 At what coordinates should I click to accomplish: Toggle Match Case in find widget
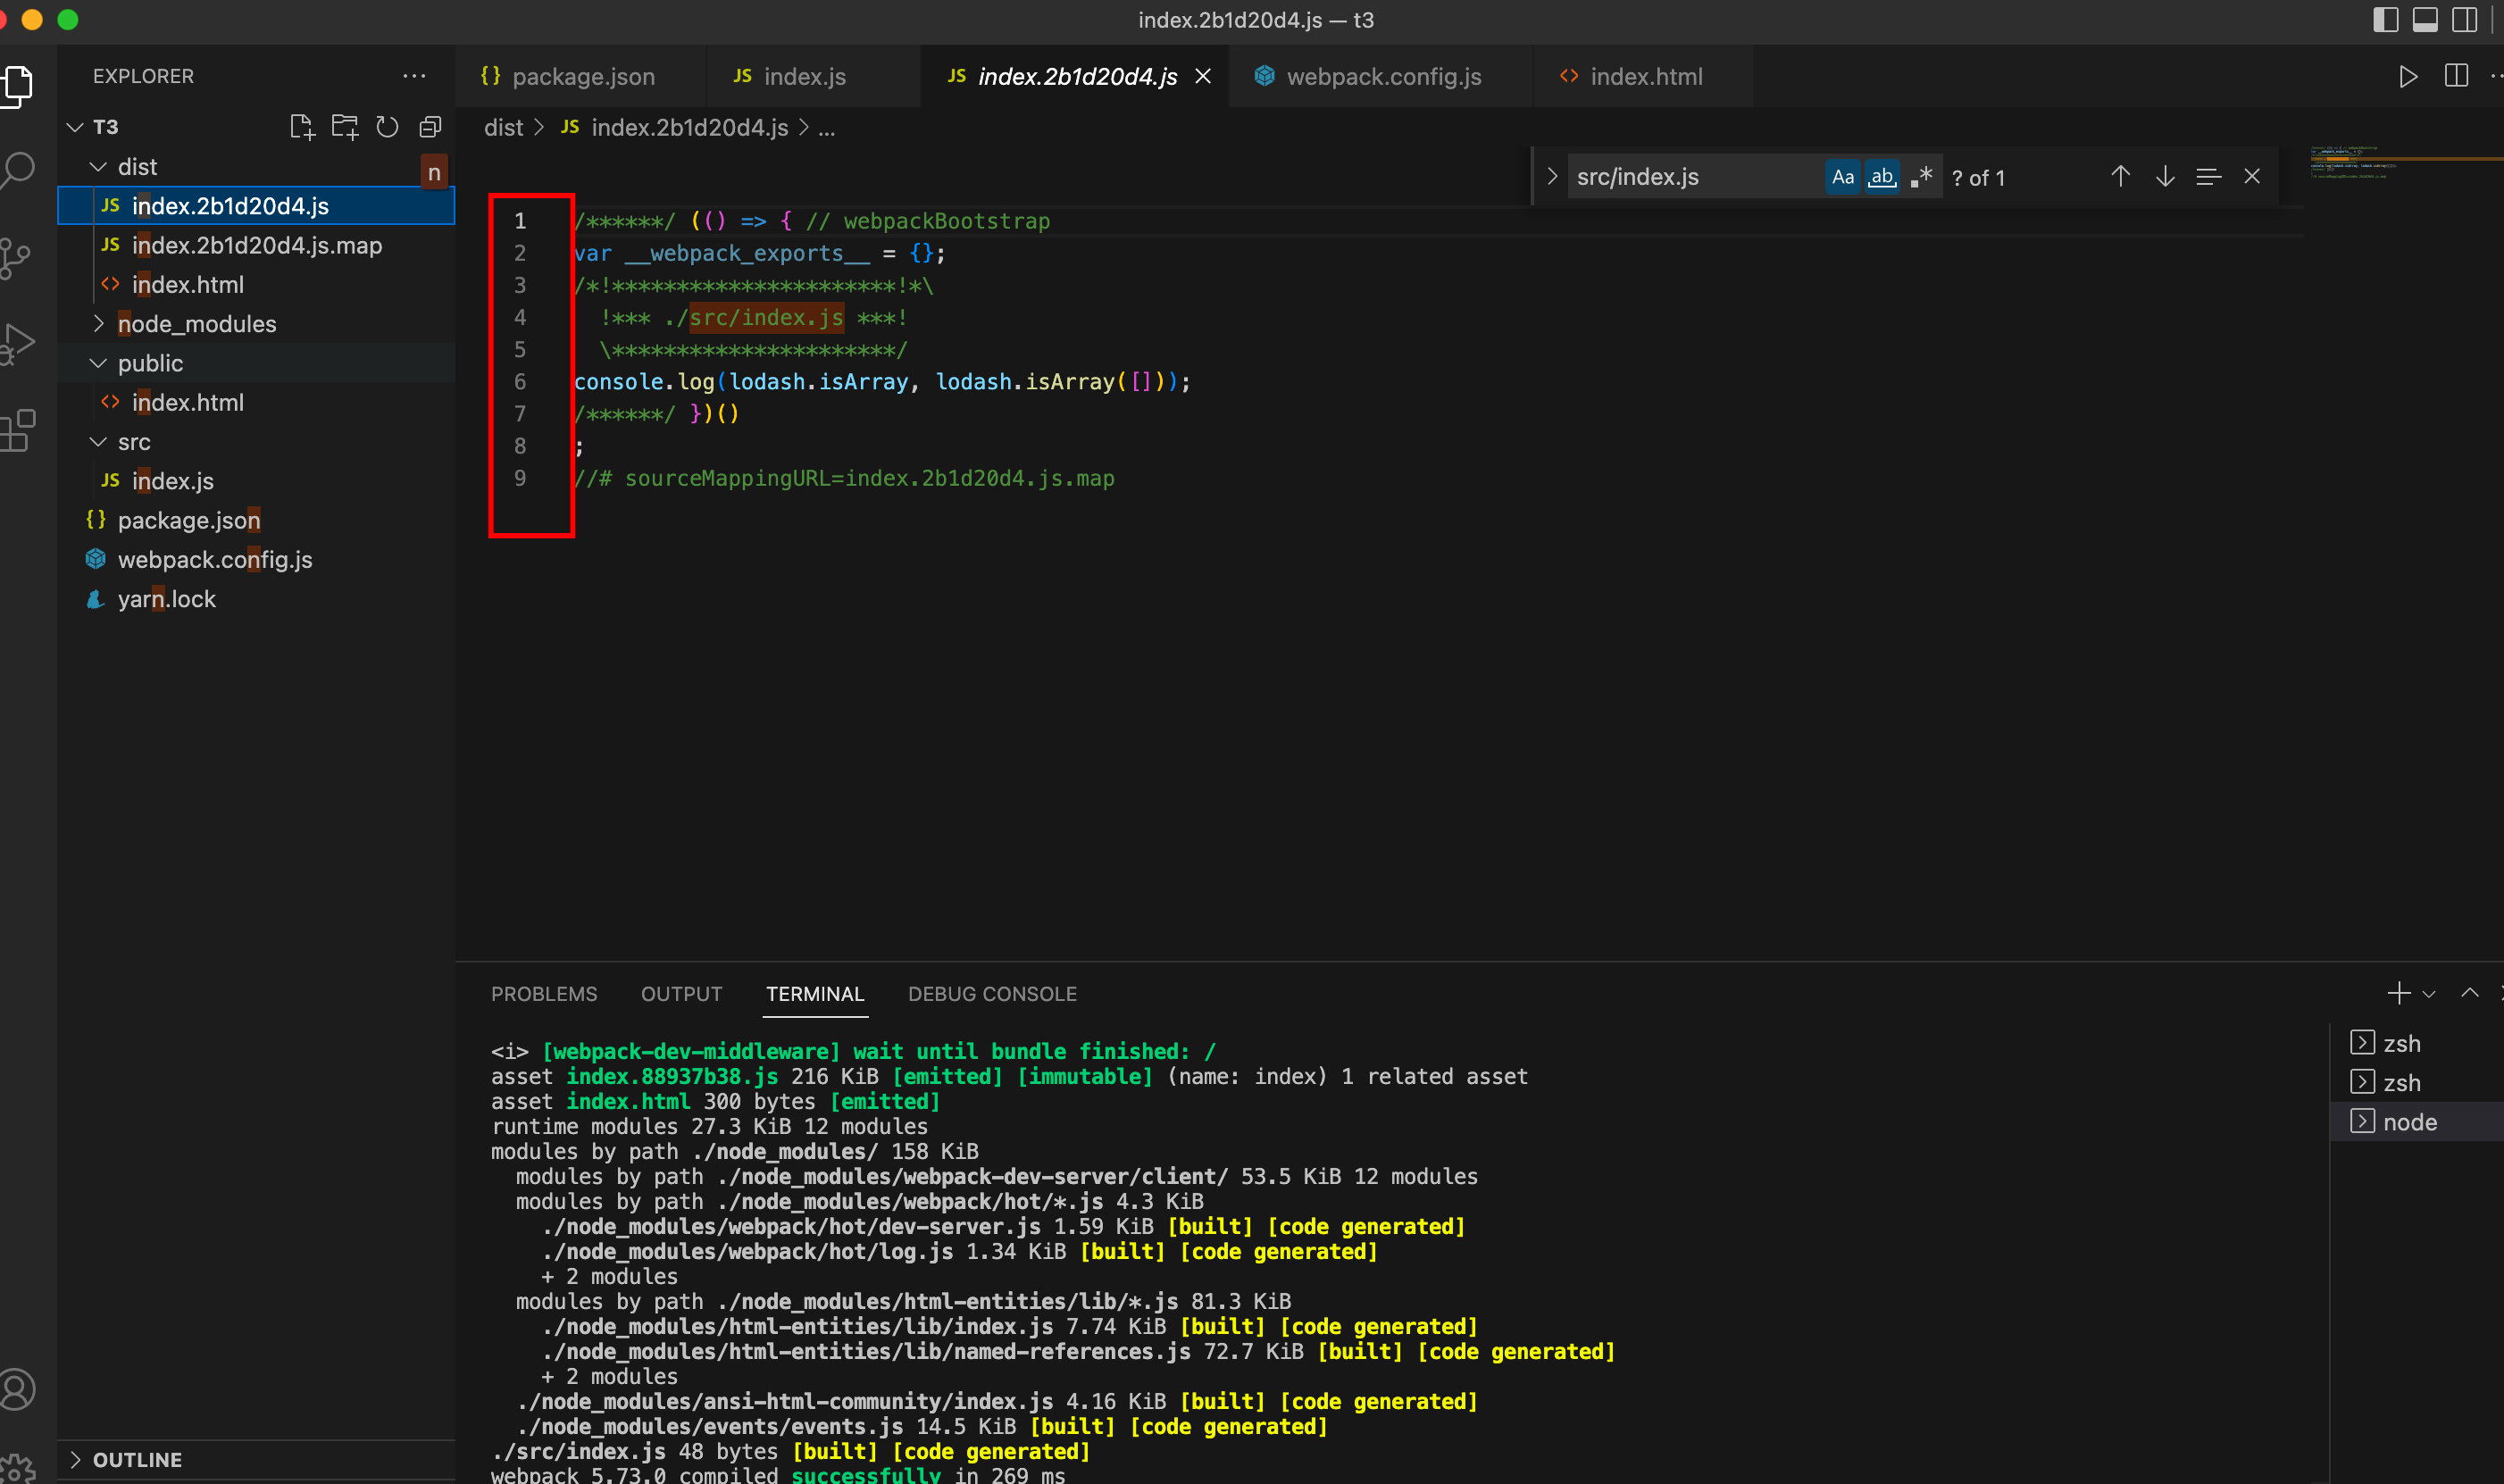[x=1843, y=177]
